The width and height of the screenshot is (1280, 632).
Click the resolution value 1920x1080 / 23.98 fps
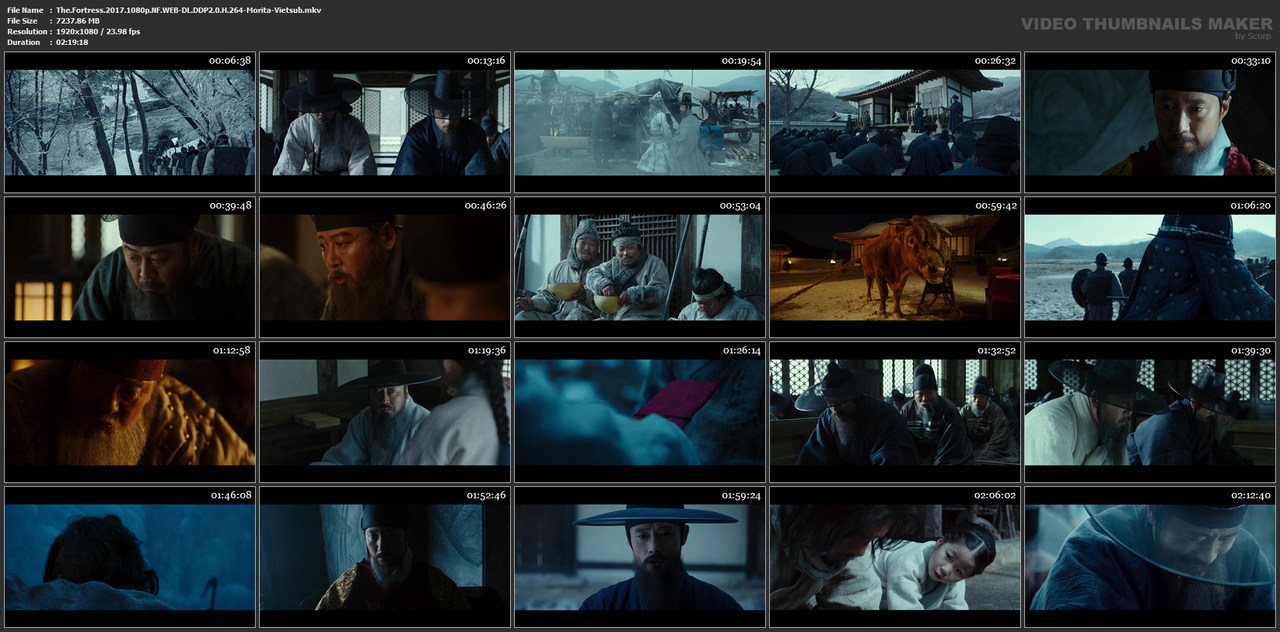point(98,31)
